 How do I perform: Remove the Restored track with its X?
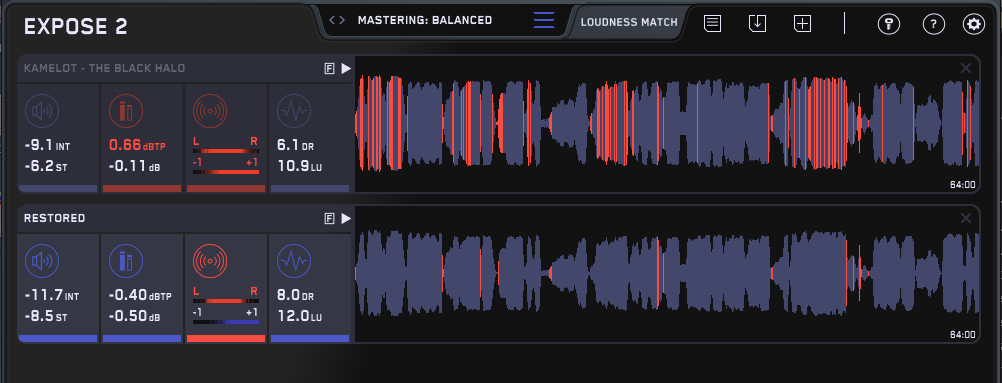(966, 219)
